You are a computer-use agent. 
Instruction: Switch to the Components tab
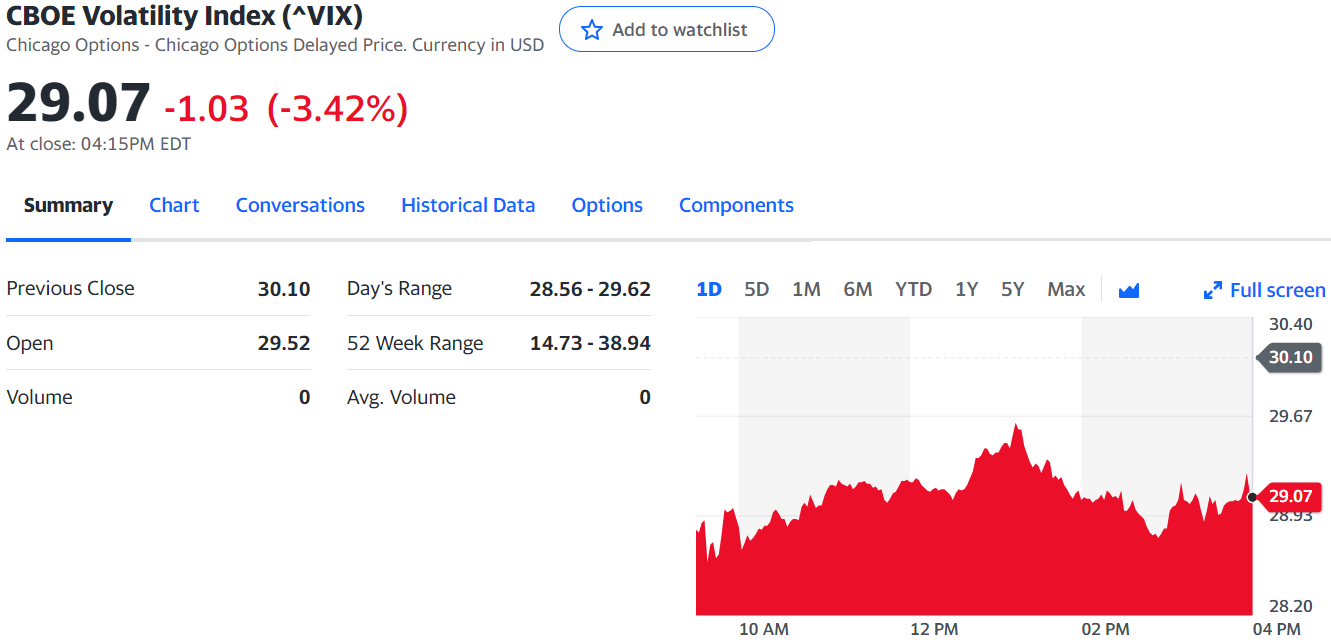coord(736,205)
